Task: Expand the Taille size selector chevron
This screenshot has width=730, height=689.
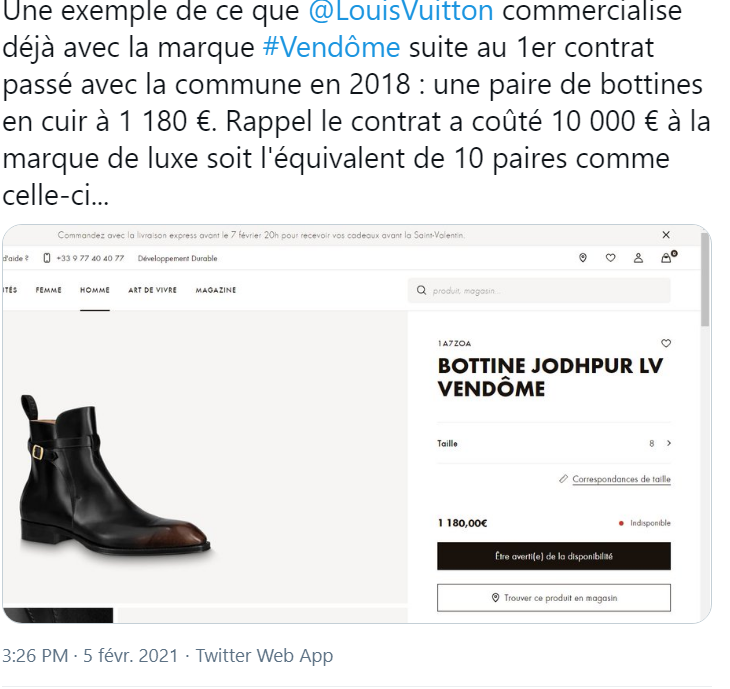Action: click(x=669, y=443)
